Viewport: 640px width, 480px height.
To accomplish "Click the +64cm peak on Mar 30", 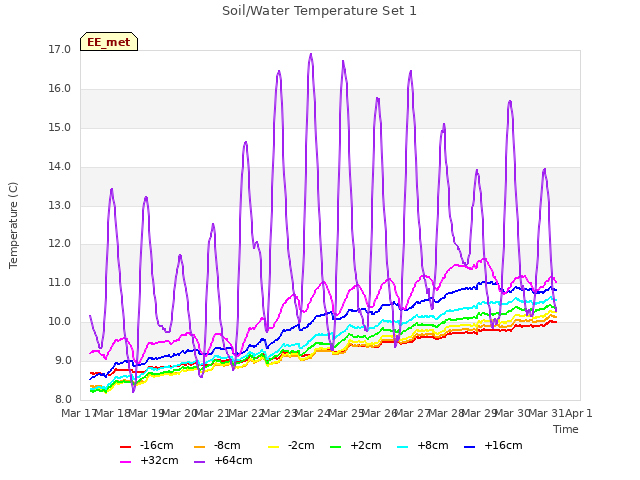I will (510, 101).
